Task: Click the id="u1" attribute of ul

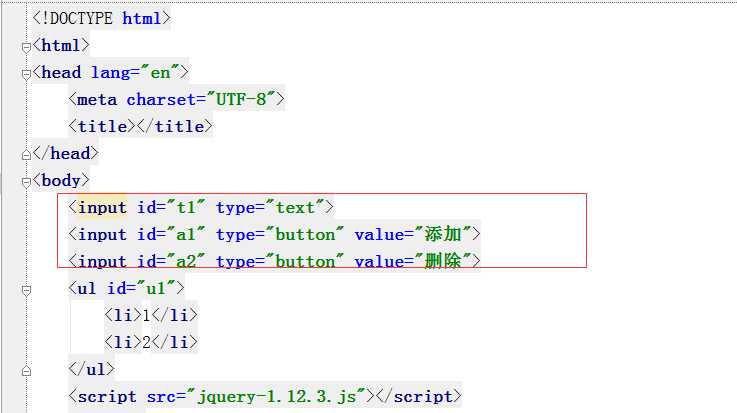Action: (141, 288)
